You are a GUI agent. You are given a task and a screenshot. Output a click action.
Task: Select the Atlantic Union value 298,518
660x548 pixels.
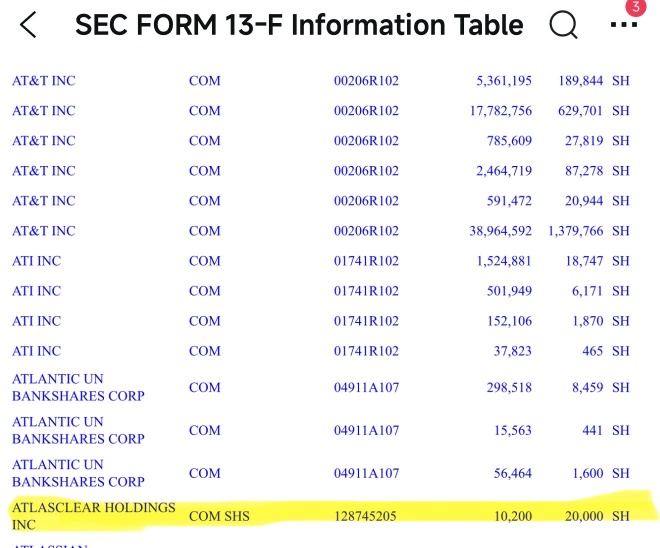click(x=503, y=387)
